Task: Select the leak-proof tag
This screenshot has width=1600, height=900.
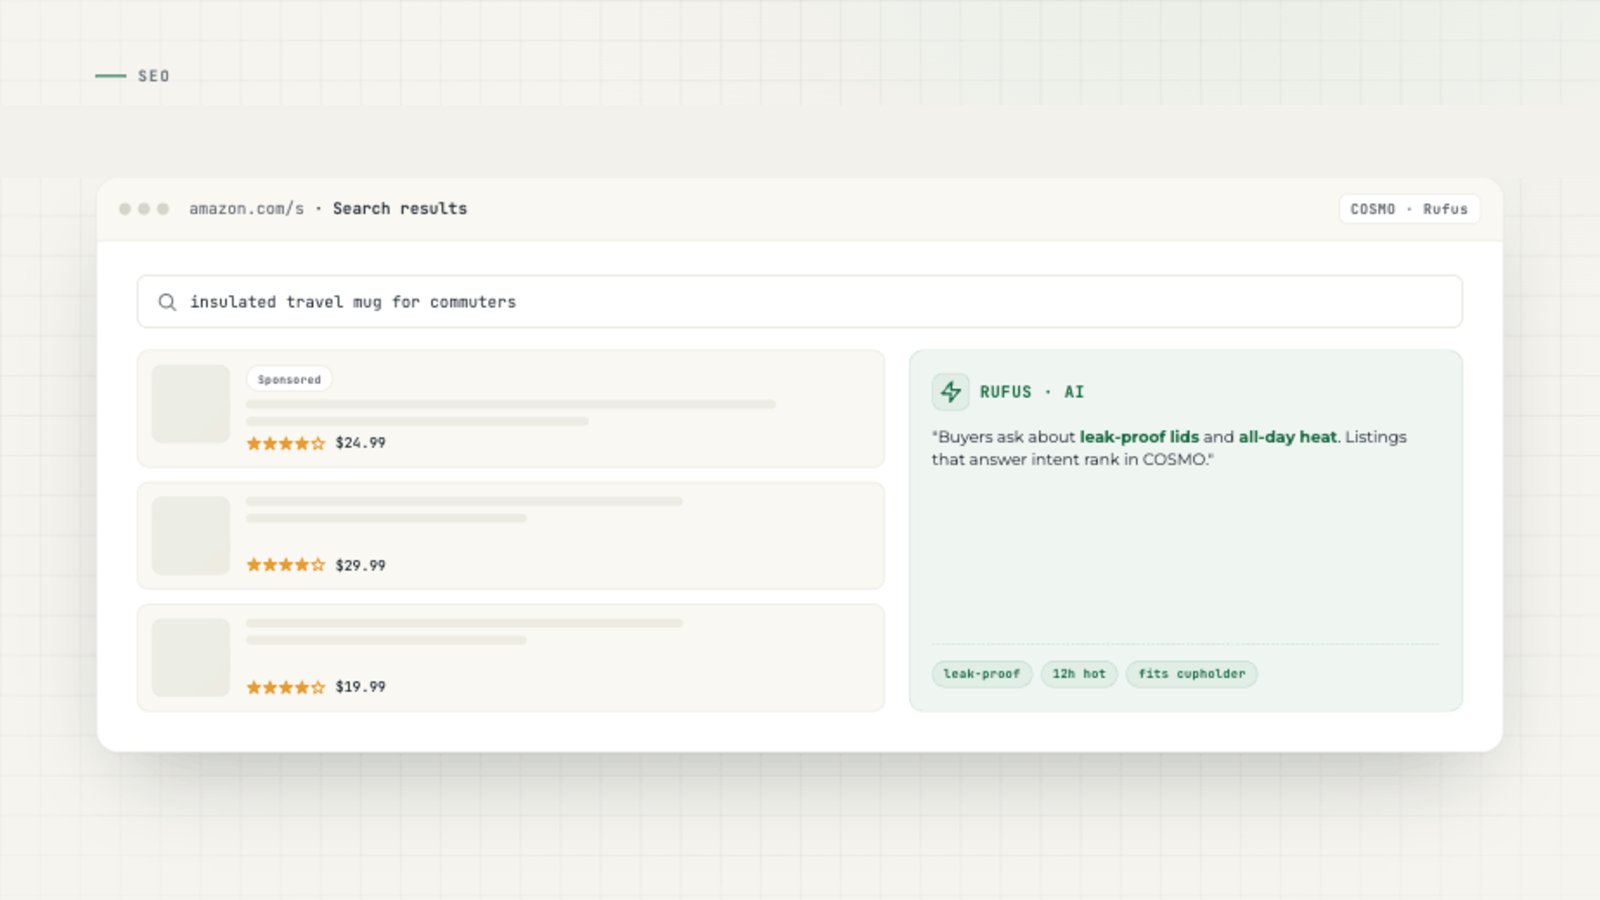Action: tap(982, 674)
